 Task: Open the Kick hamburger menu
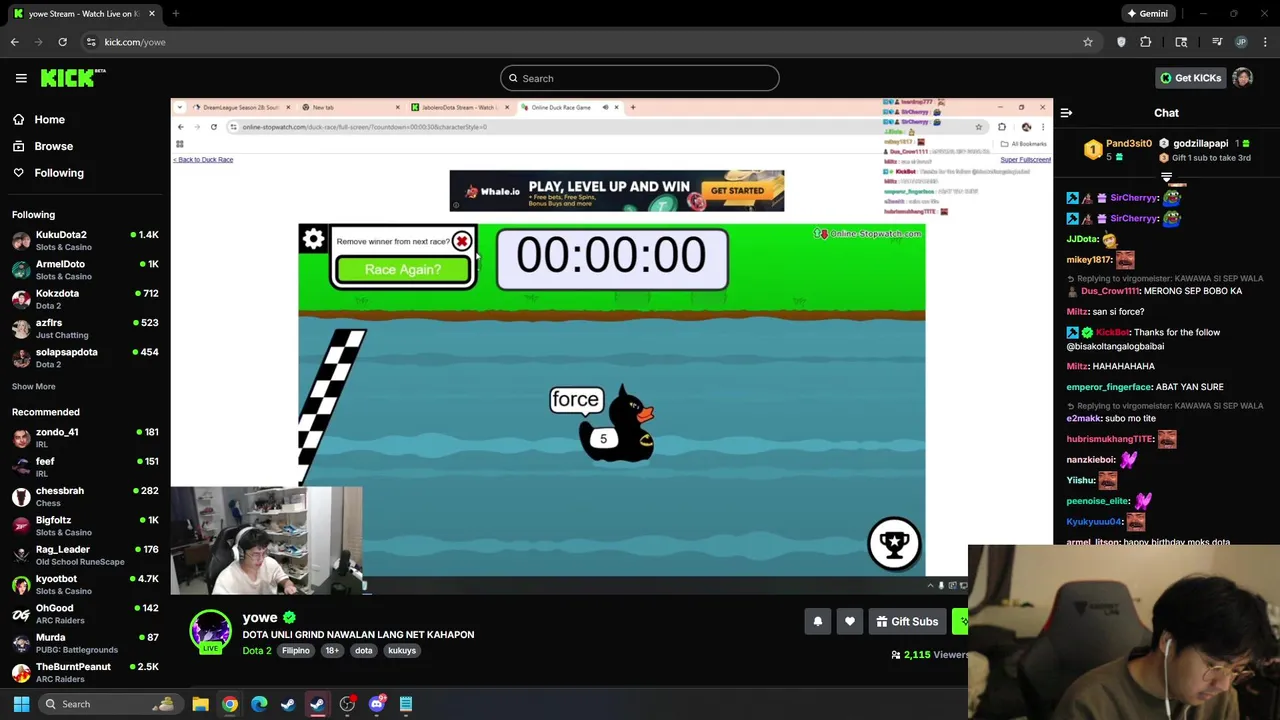21,78
